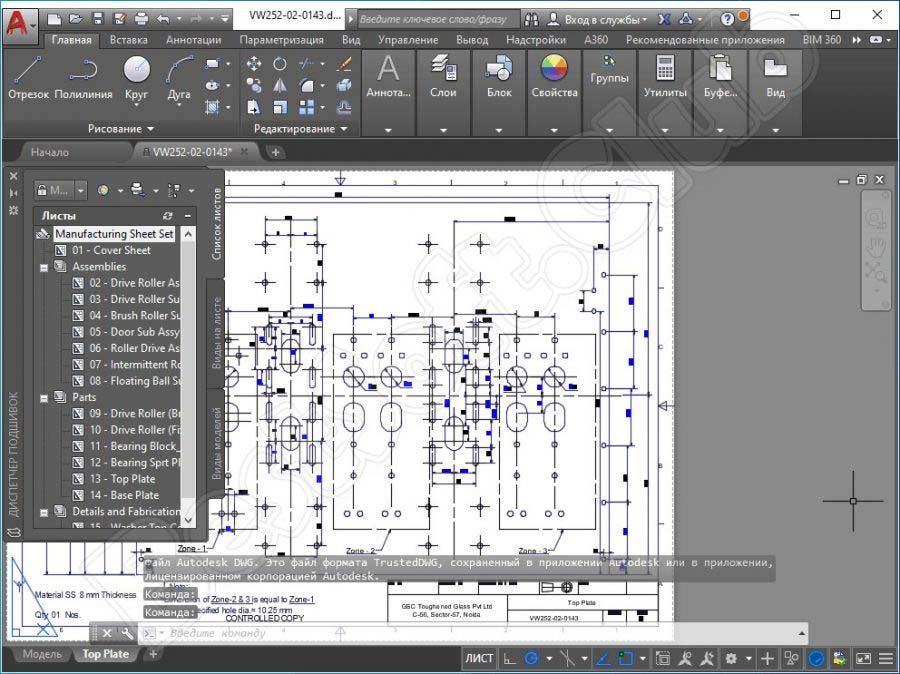
Task: Click the Undo arrow in quick access toolbar
Action: point(163,19)
